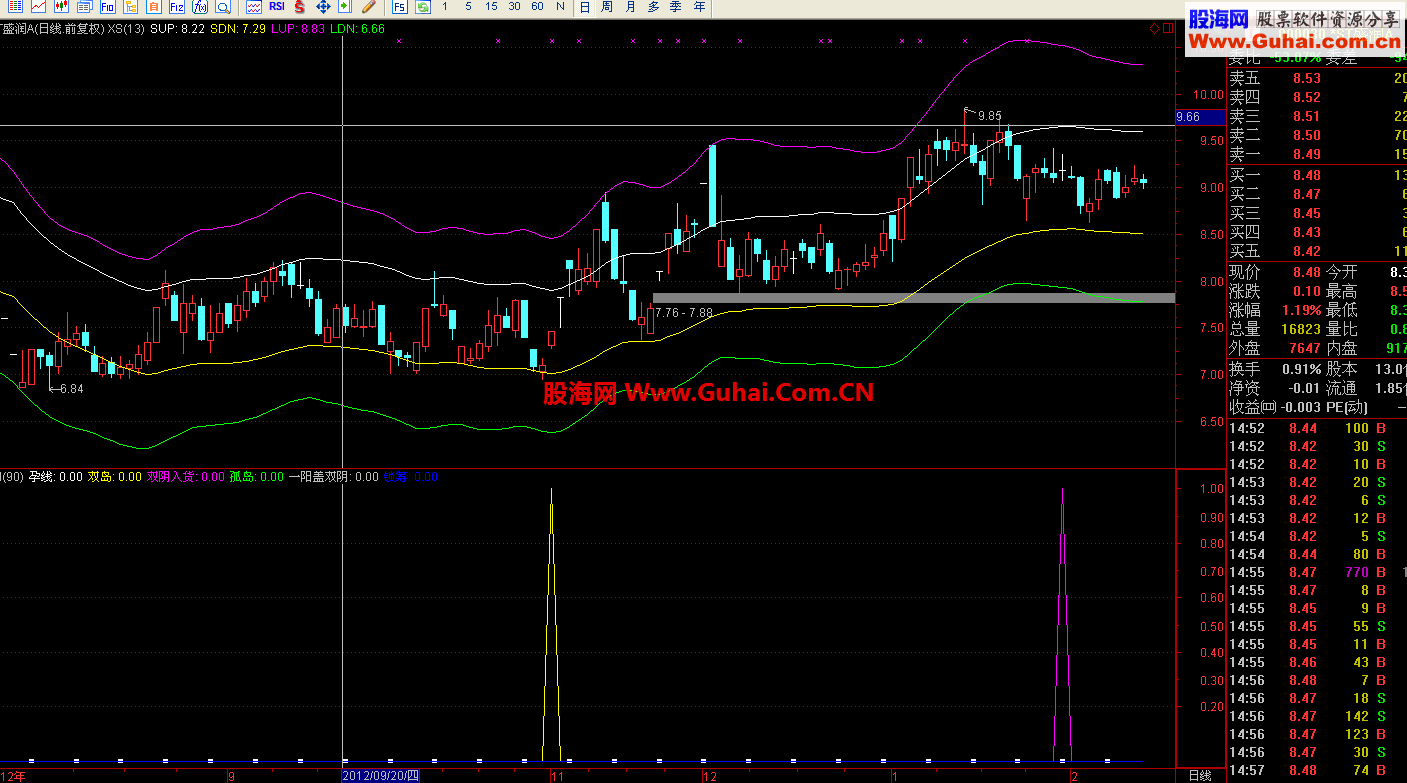Select the 5-minute period
Image resolution: width=1407 pixels, height=783 pixels.
click(468, 7)
